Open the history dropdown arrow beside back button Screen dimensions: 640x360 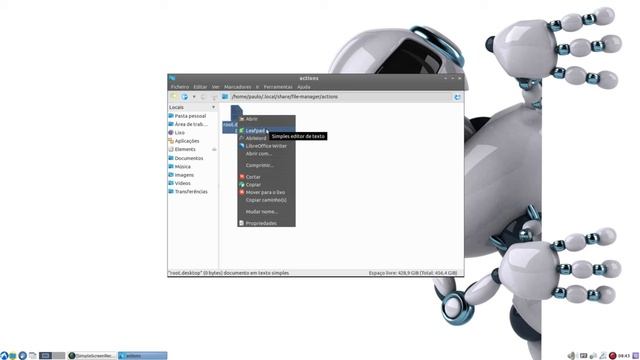click(x=194, y=97)
